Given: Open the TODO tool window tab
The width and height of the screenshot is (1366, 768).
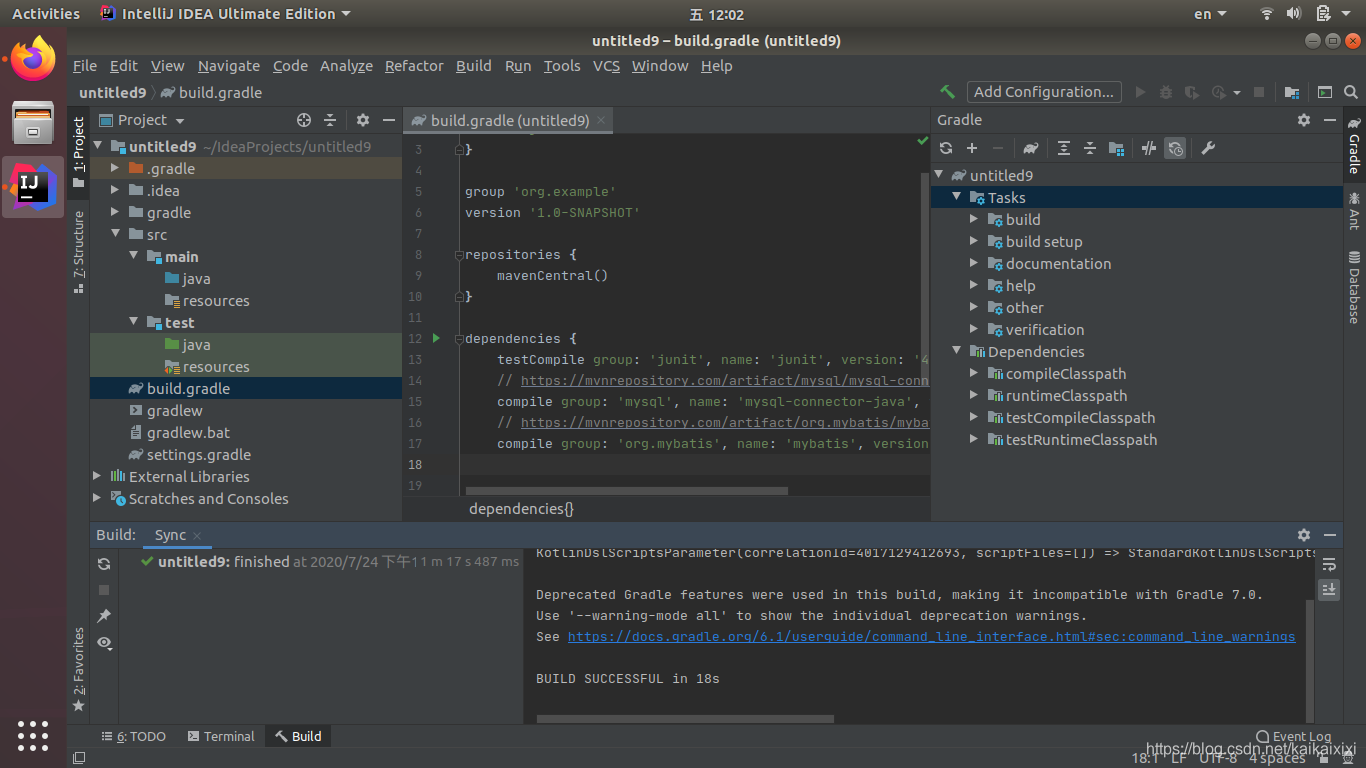Looking at the screenshot, I should click(133, 736).
